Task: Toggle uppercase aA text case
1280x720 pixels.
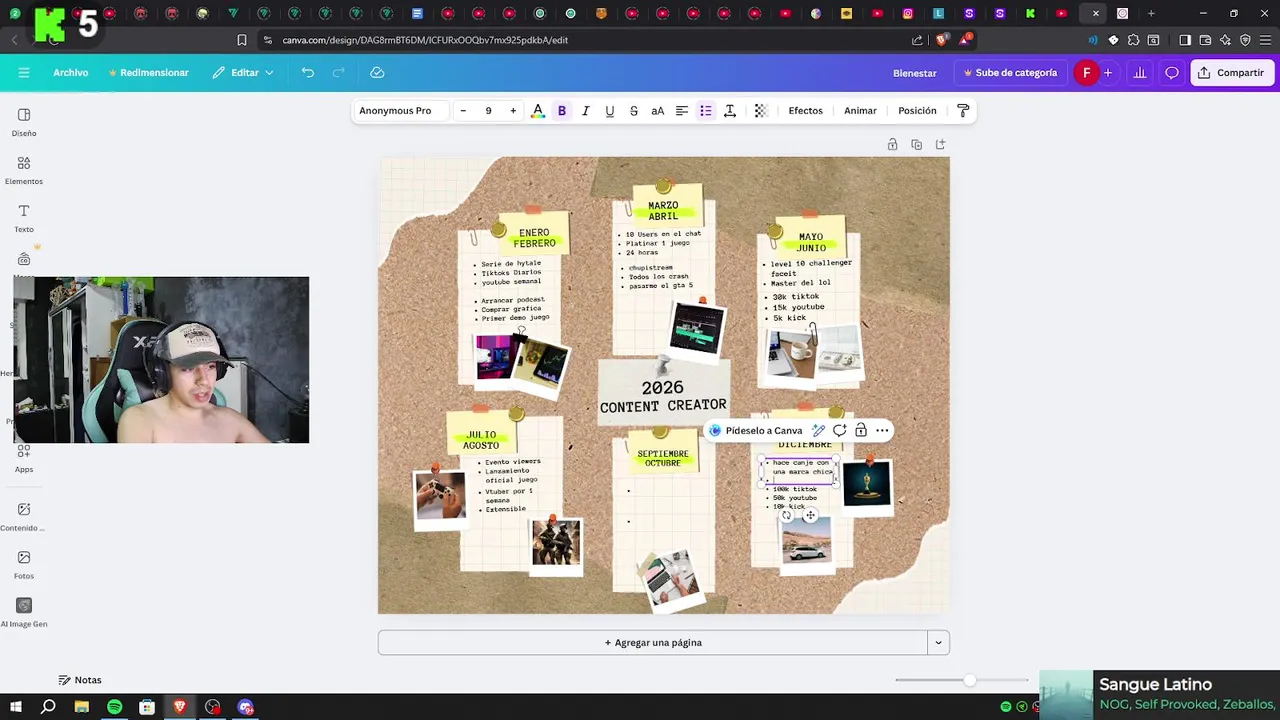Action: (658, 111)
